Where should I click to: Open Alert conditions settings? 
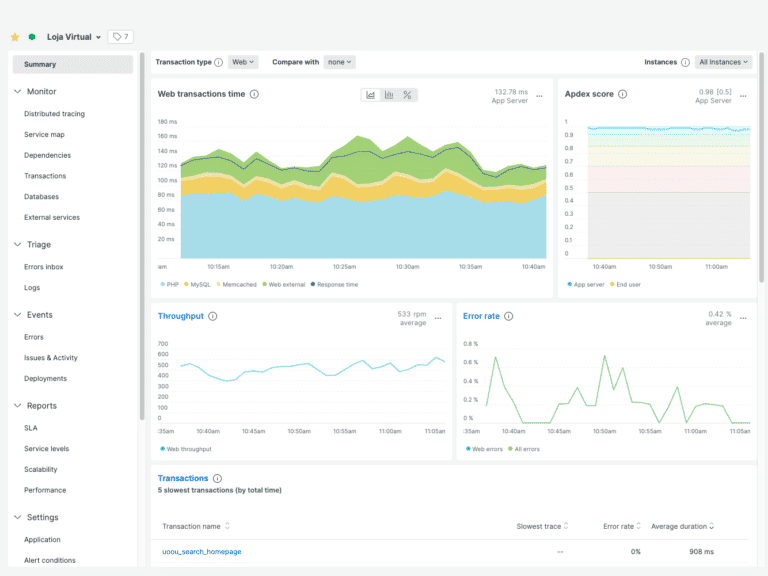[49, 560]
